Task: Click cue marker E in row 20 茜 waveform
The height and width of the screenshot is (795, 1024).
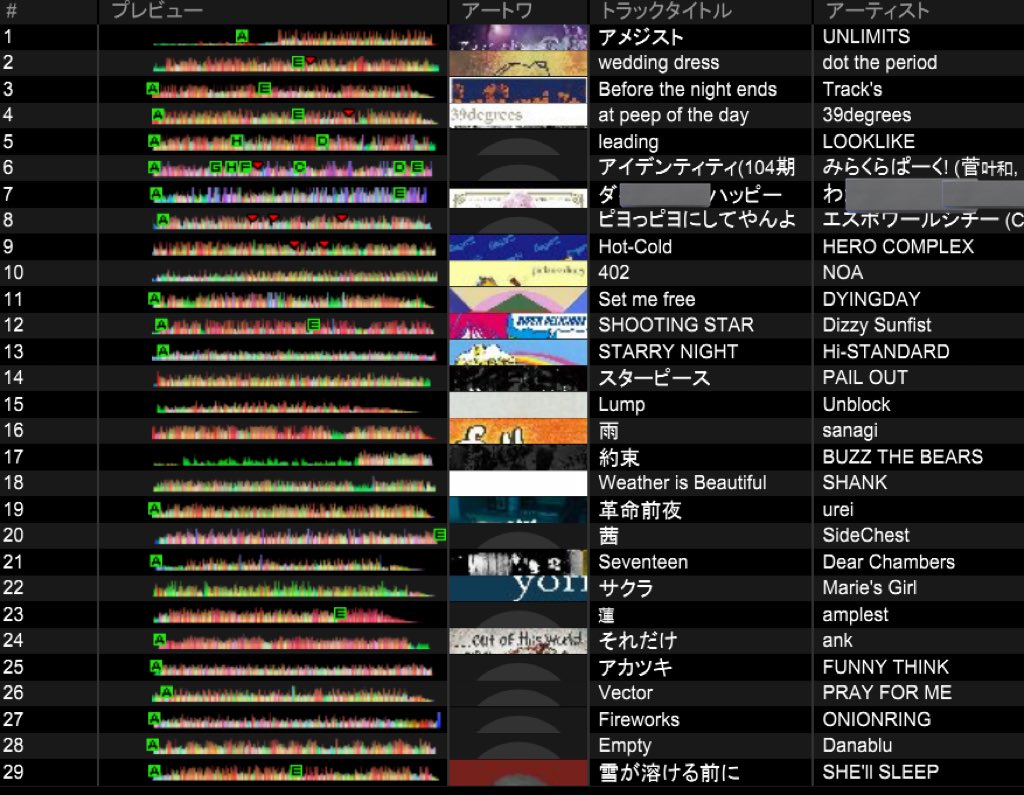Action: point(440,535)
